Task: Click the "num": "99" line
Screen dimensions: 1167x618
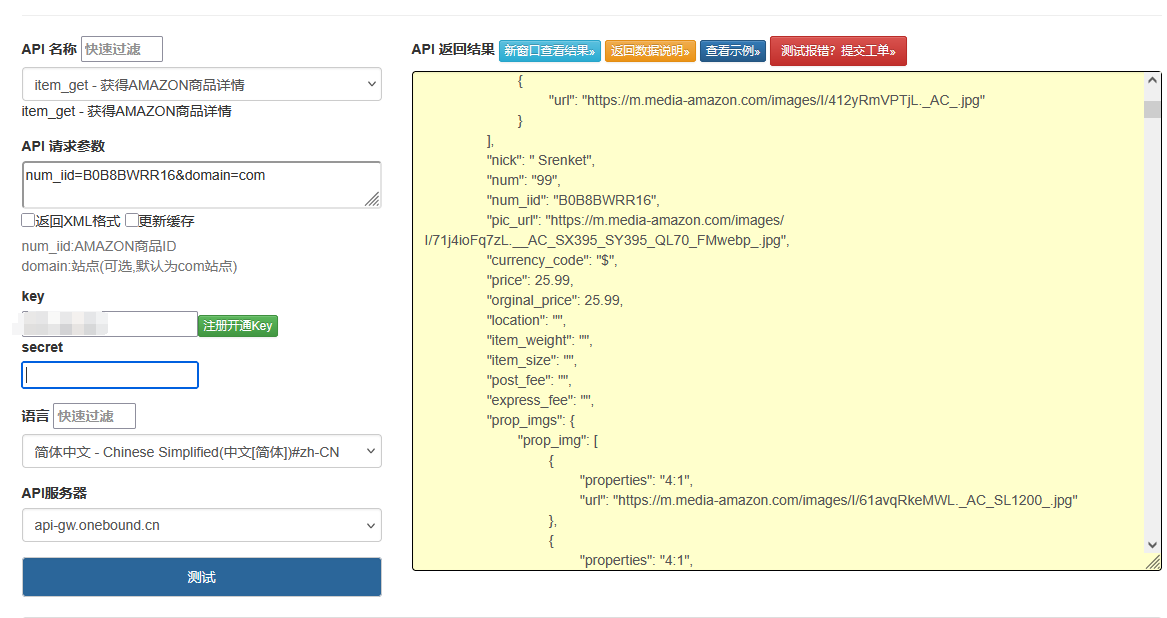Action: coord(523,180)
